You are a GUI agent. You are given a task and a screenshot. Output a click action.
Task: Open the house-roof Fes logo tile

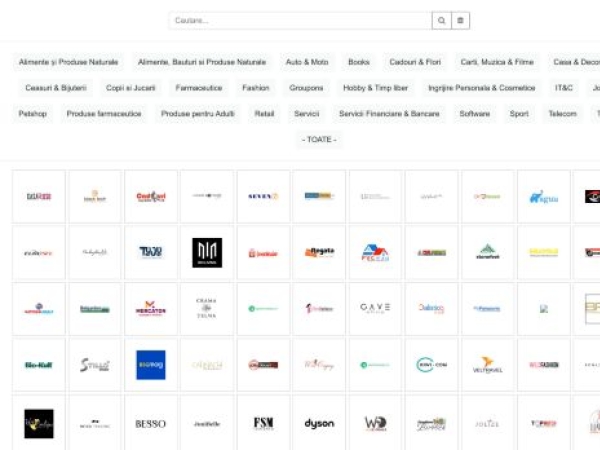point(375,253)
